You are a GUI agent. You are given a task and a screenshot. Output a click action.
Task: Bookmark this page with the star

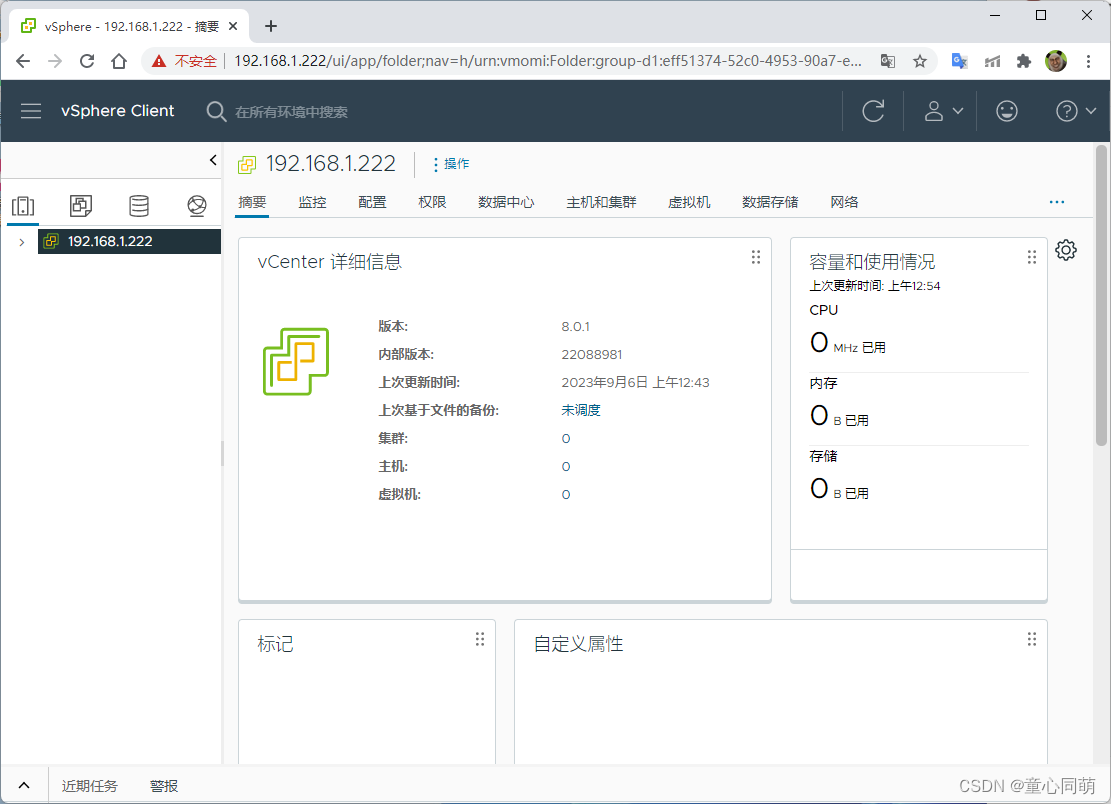pyautogui.click(x=920, y=61)
